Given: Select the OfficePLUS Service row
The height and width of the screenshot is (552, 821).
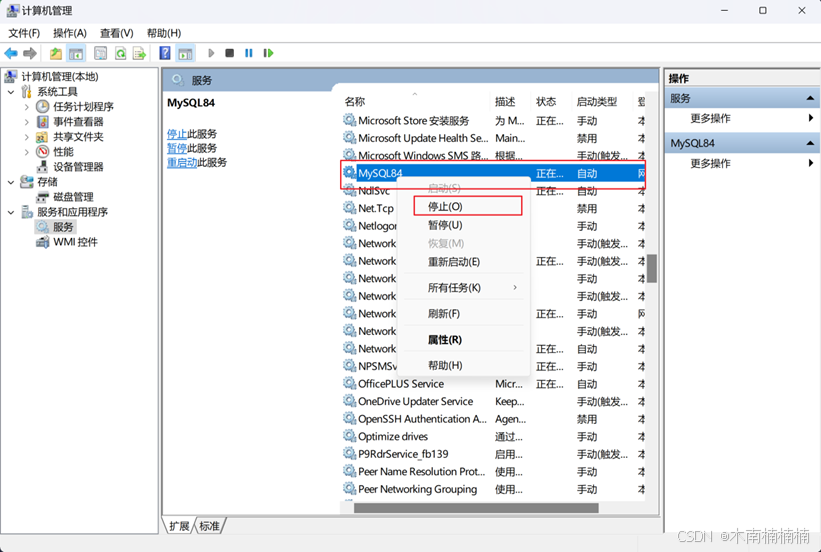Looking at the screenshot, I should 493,384.
